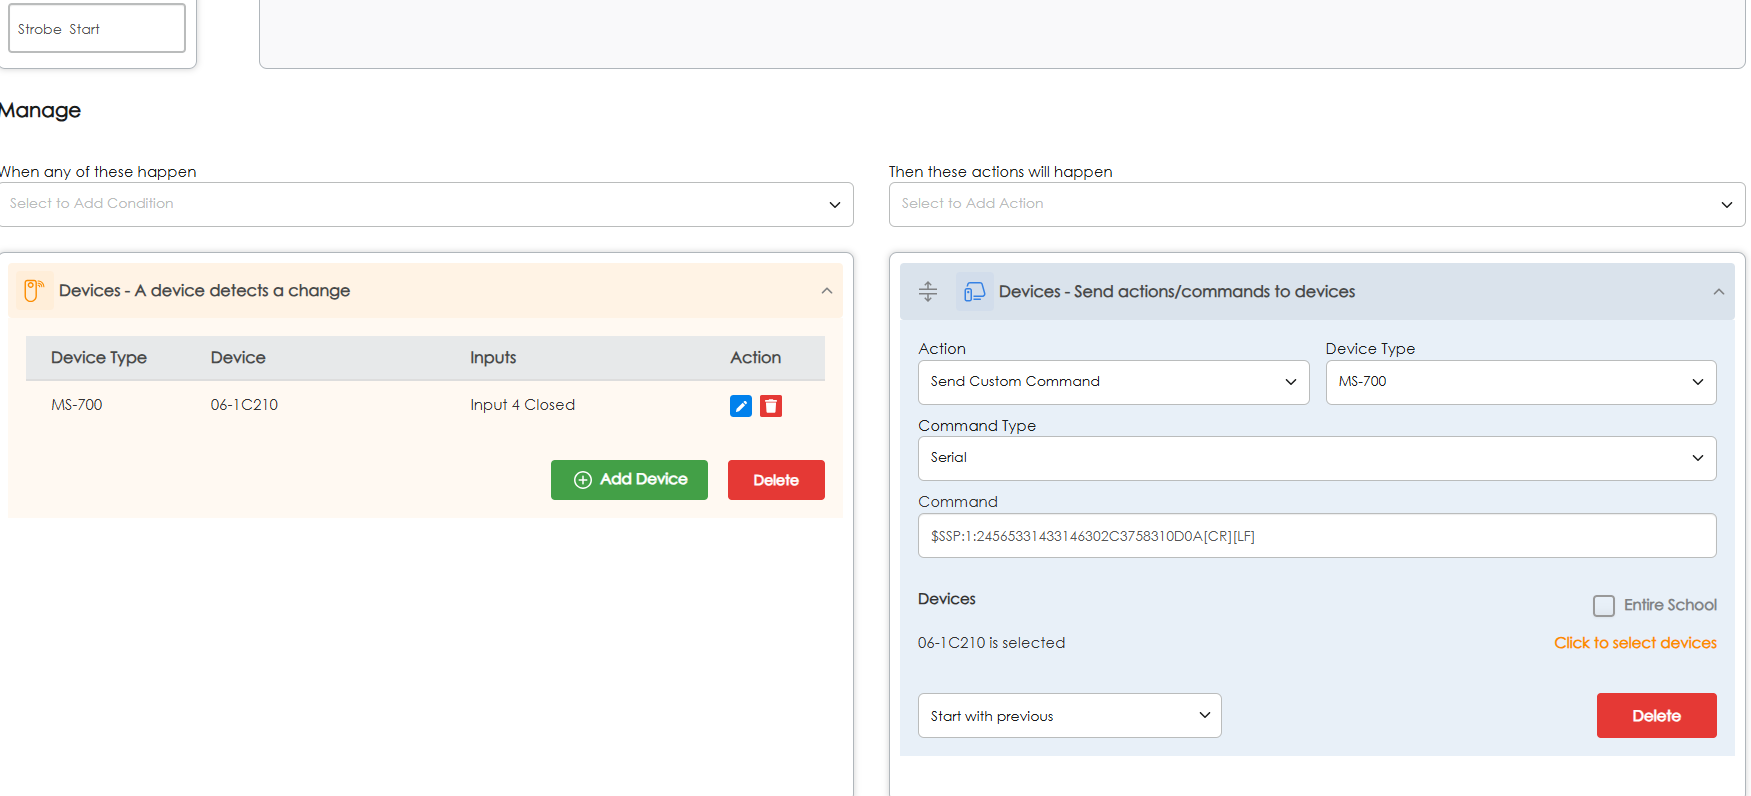Viewport: 1751px width, 796px height.
Task: Select the '06-1C210' device cell
Action: [244, 405]
